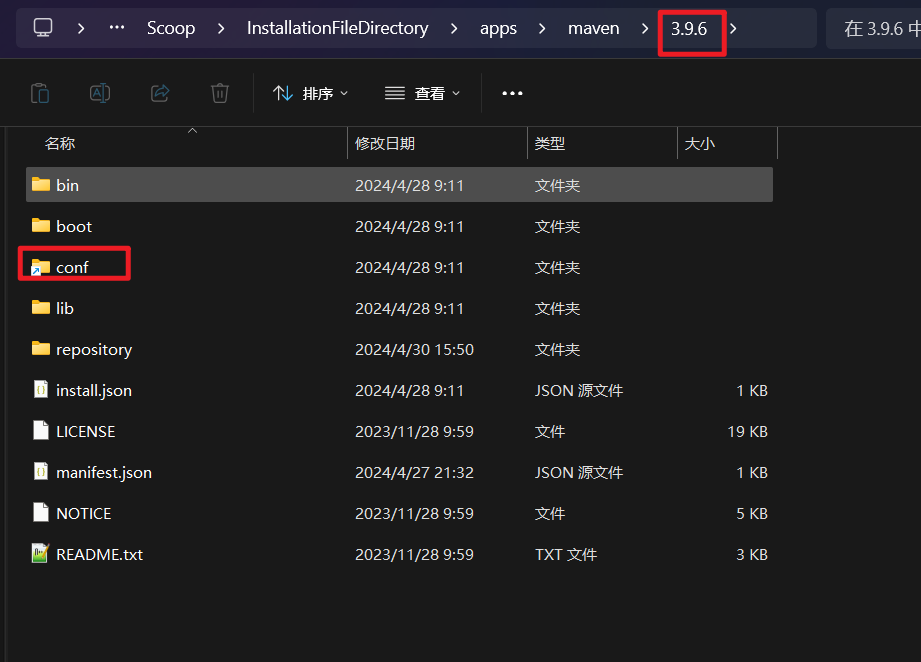Image resolution: width=921 pixels, height=662 pixels.
Task: Click the conf shortcut folder icon
Action: (41, 267)
